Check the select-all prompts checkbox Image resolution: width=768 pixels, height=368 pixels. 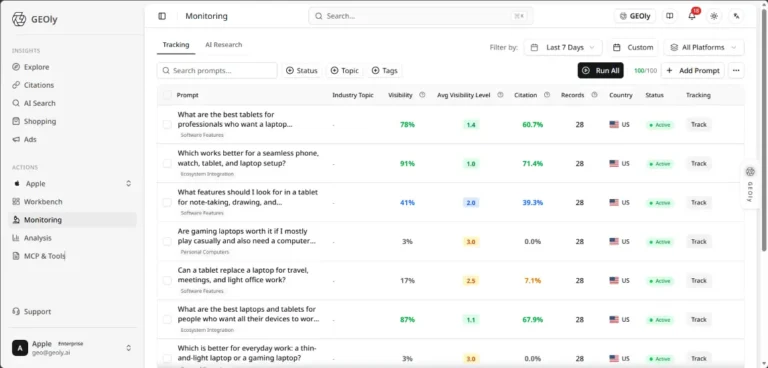[x=168, y=95]
